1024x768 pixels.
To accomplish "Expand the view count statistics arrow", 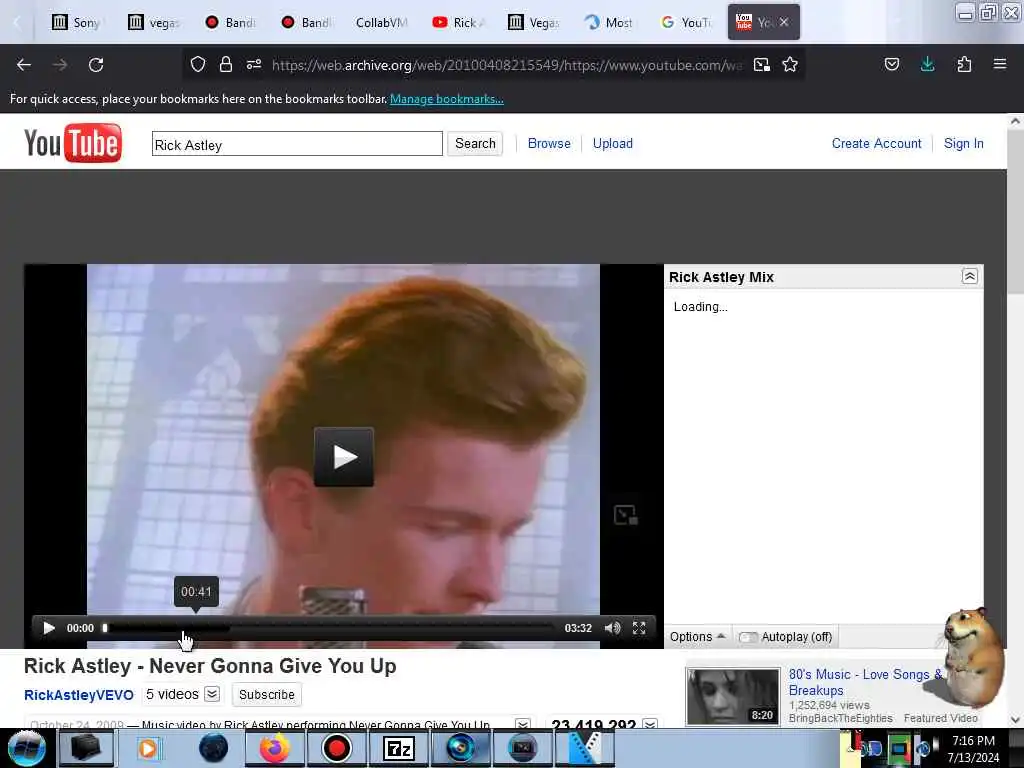I will coord(650,724).
